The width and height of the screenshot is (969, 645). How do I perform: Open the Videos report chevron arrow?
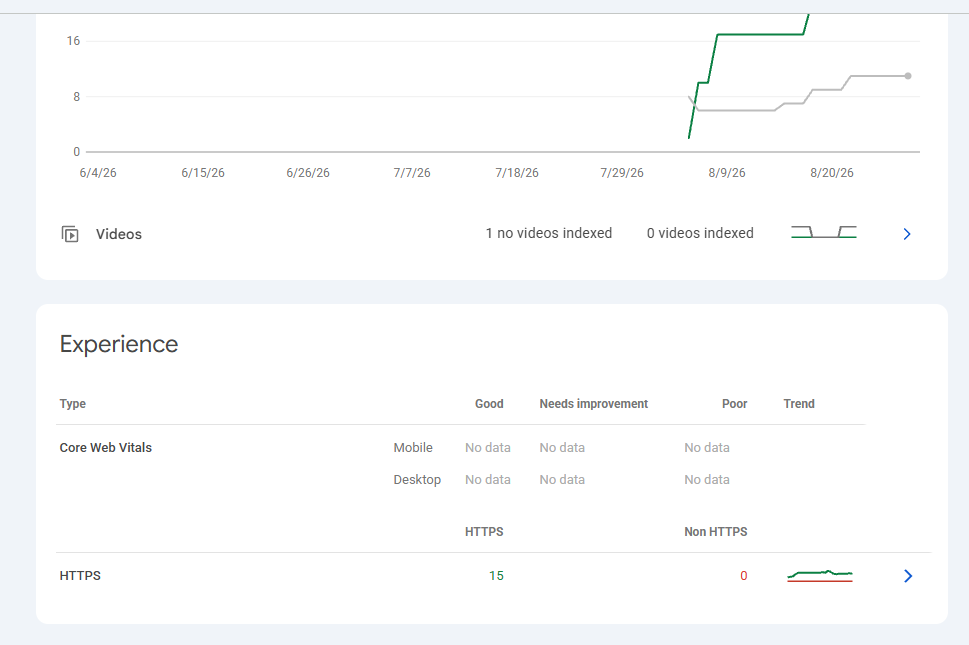[907, 234]
